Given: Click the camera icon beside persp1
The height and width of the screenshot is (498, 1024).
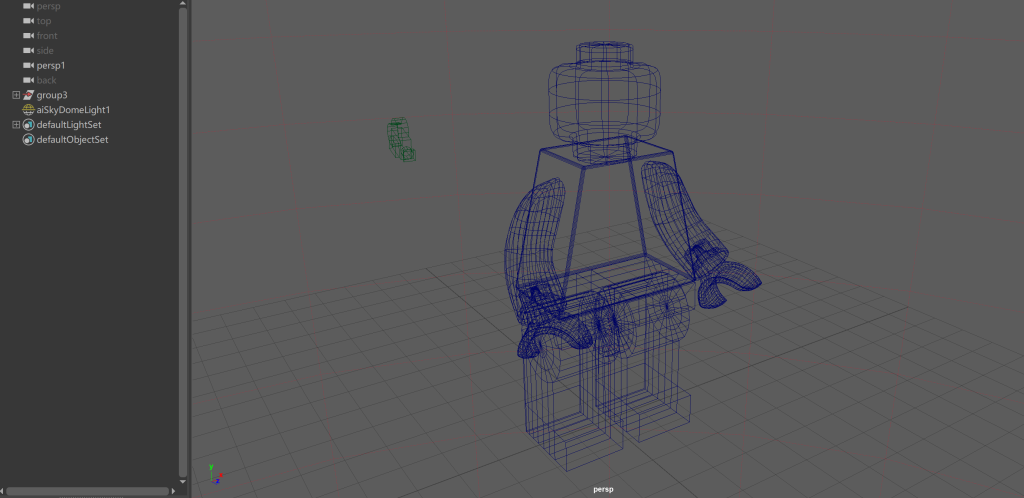Looking at the screenshot, I should pos(28,65).
